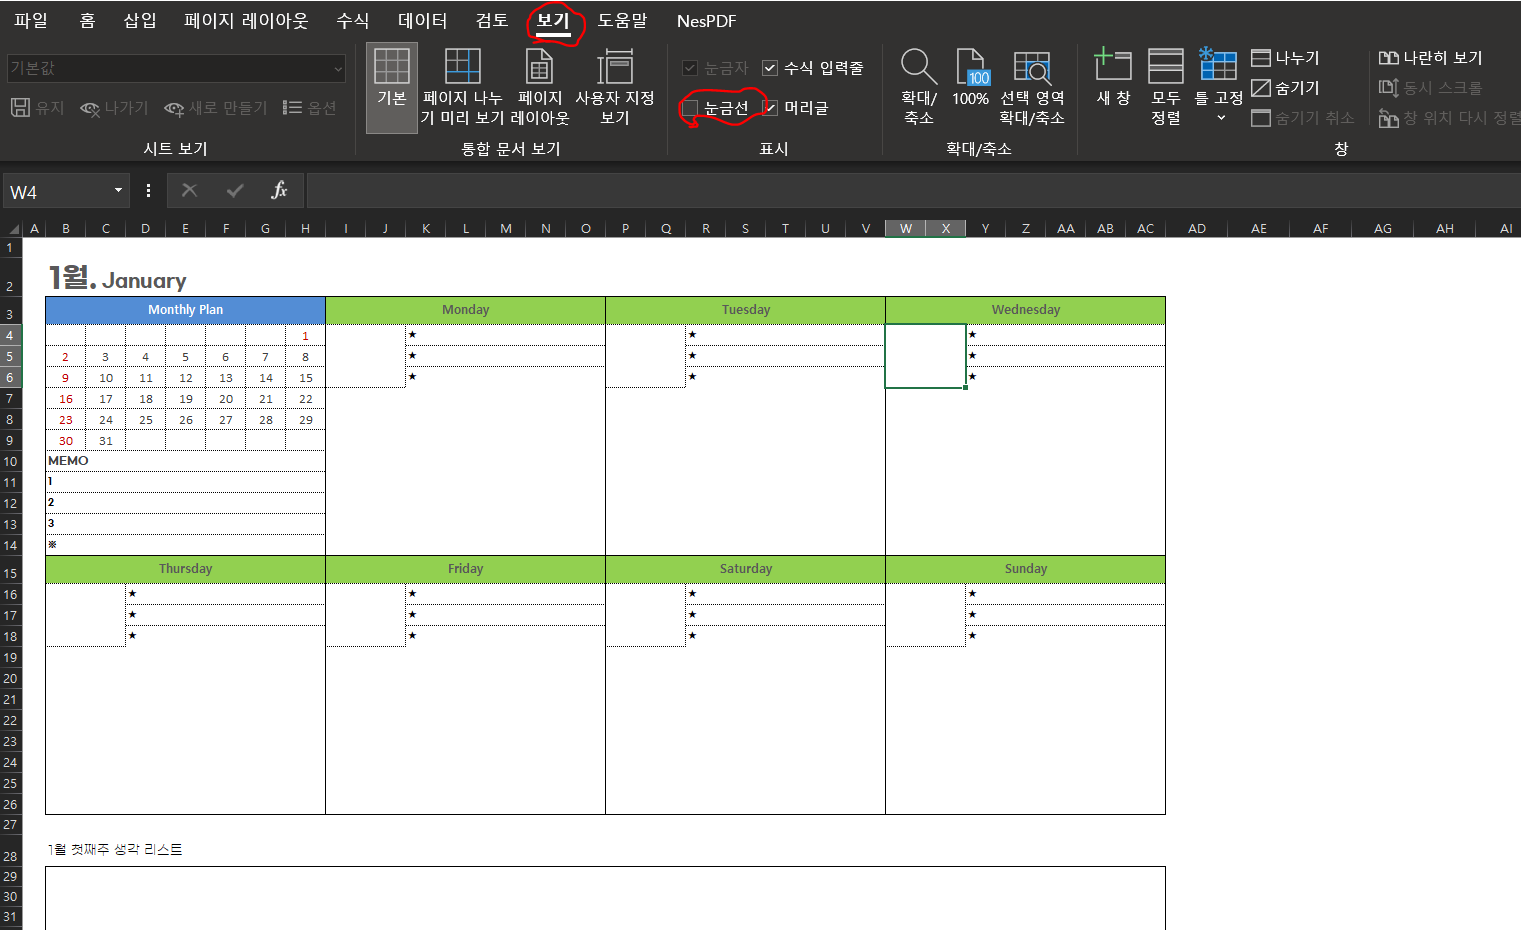
Task: Select column W header
Action: (x=905, y=228)
